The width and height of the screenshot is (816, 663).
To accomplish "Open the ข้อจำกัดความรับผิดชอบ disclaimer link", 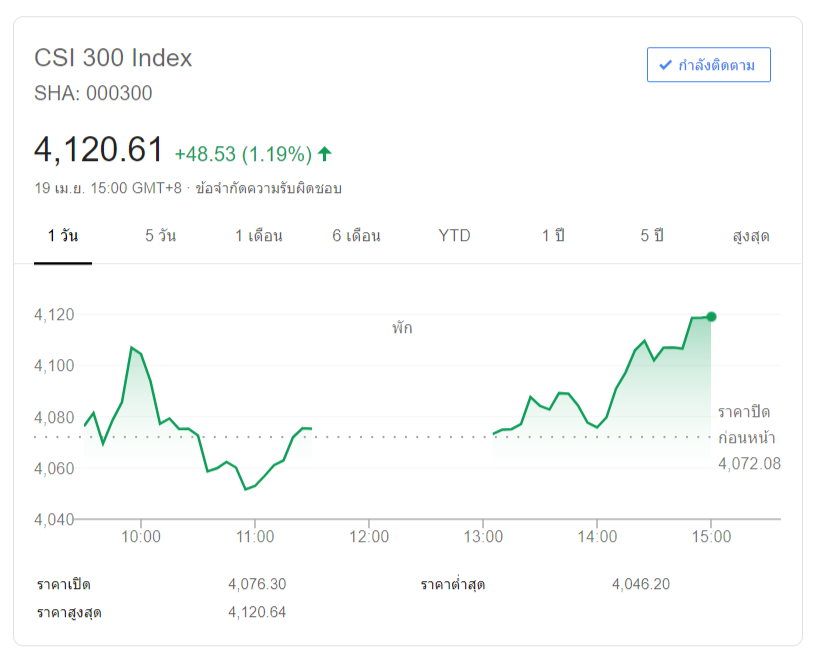I will pyautogui.click(x=269, y=188).
